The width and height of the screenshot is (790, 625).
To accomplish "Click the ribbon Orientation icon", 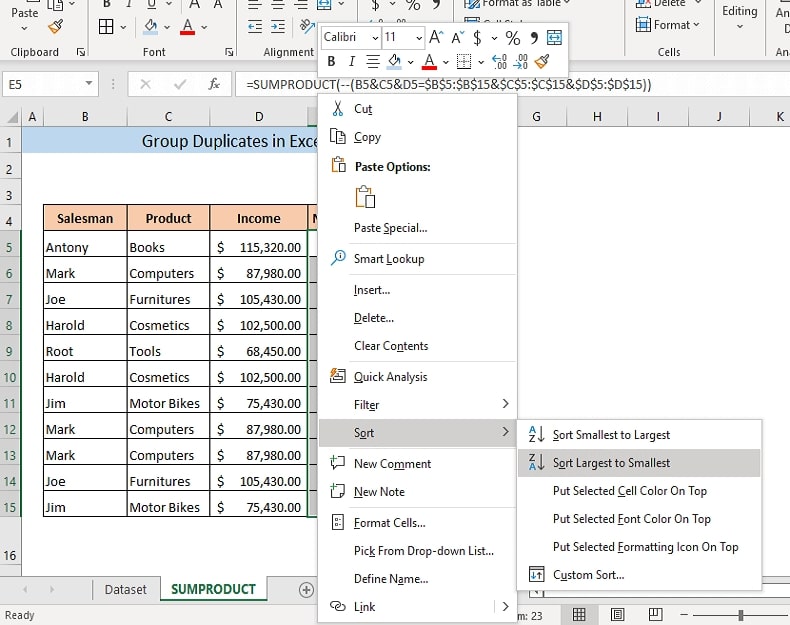I will pos(306,26).
